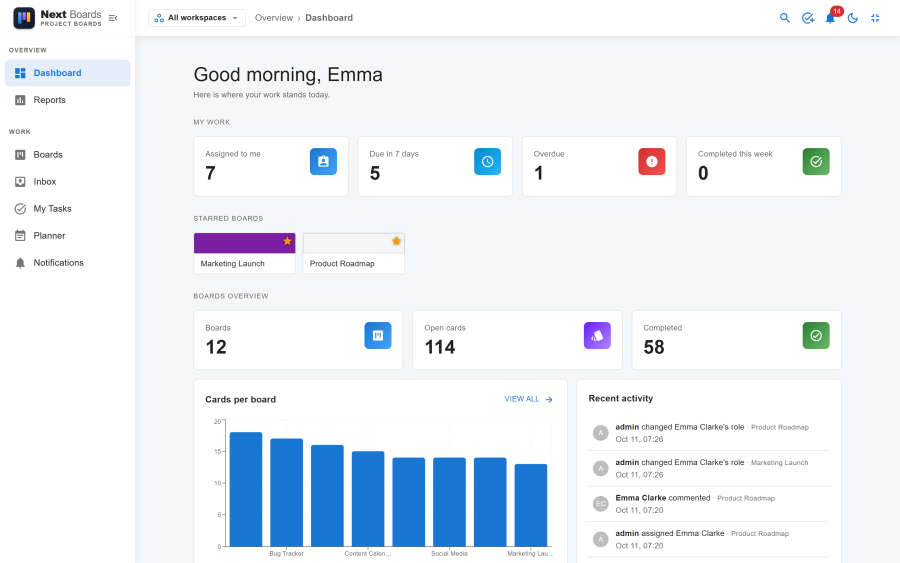
Task: Click the Reports bar chart icon
Action: pyautogui.click(x=20, y=100)
